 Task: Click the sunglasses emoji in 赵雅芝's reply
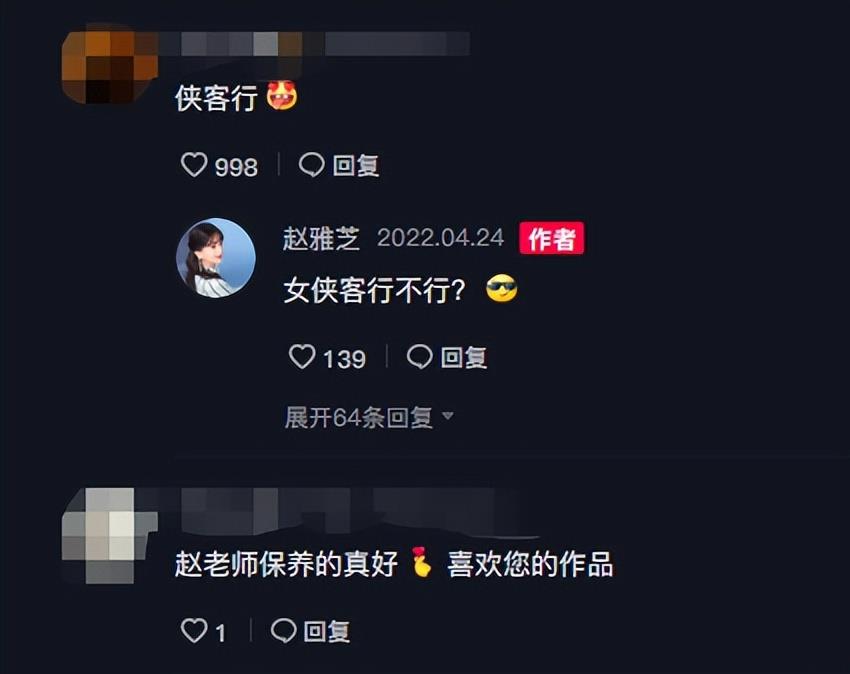(501, 289)
